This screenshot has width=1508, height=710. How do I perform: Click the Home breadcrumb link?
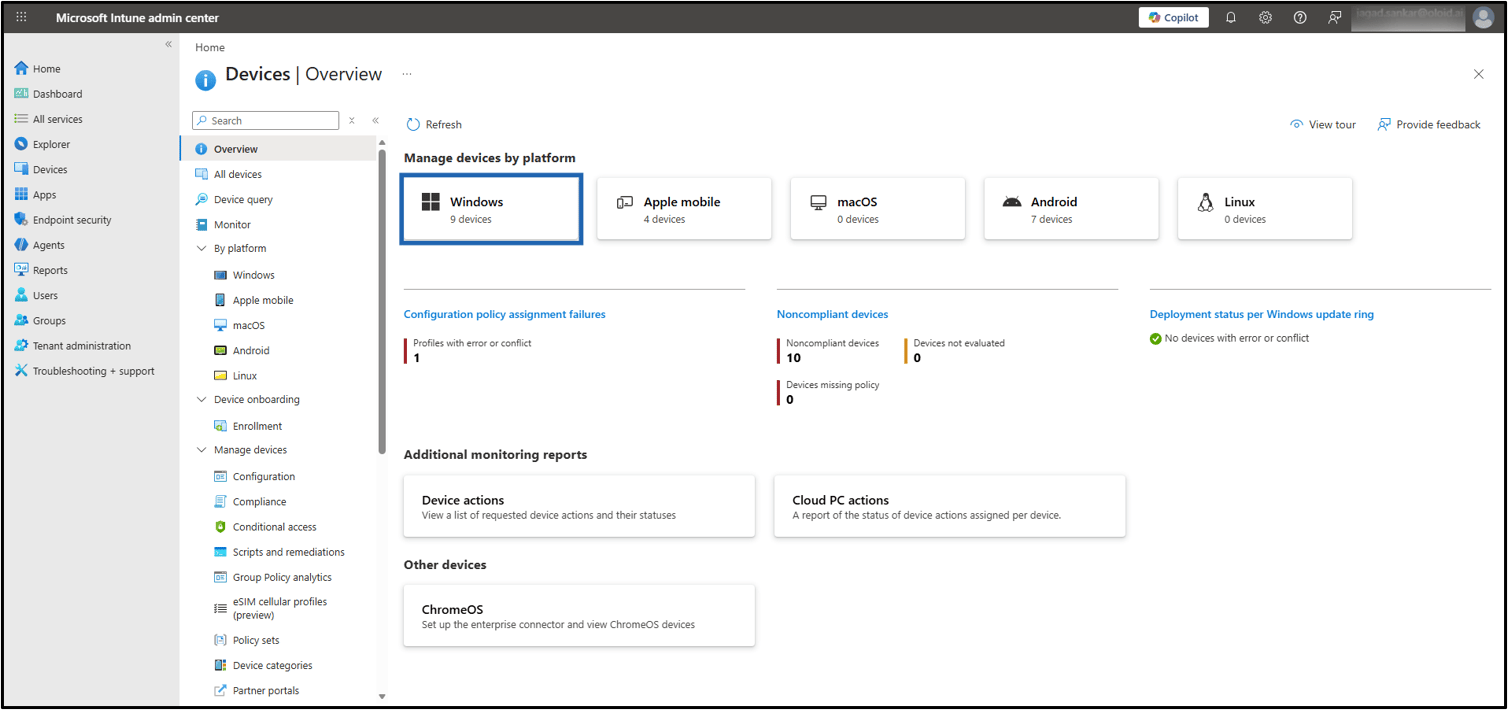pyautogui.click(x=210, y=47)
